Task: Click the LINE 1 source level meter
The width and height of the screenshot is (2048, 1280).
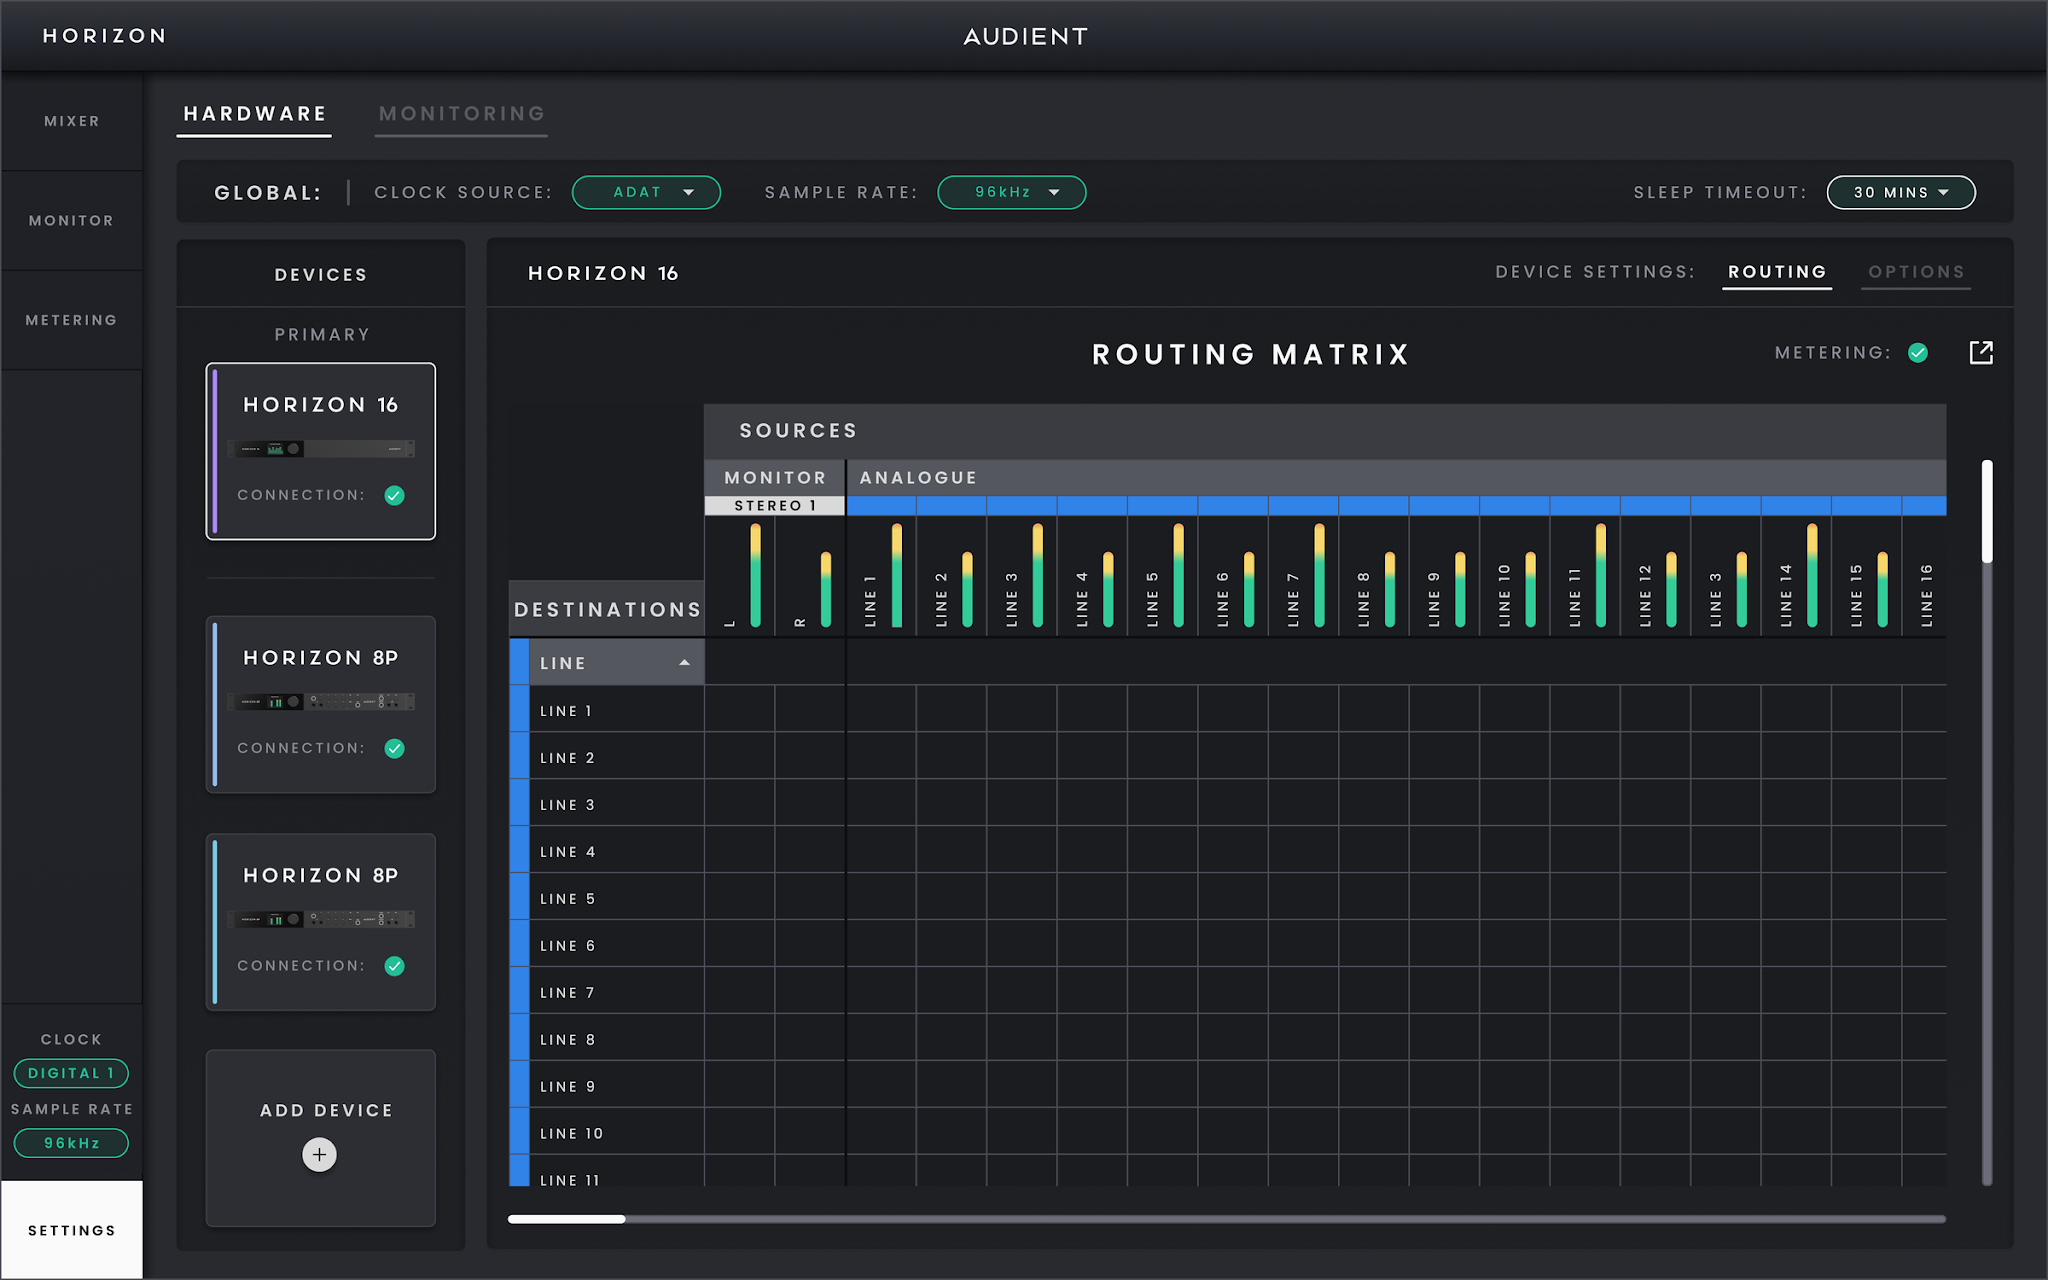Action: coord(897,576)
